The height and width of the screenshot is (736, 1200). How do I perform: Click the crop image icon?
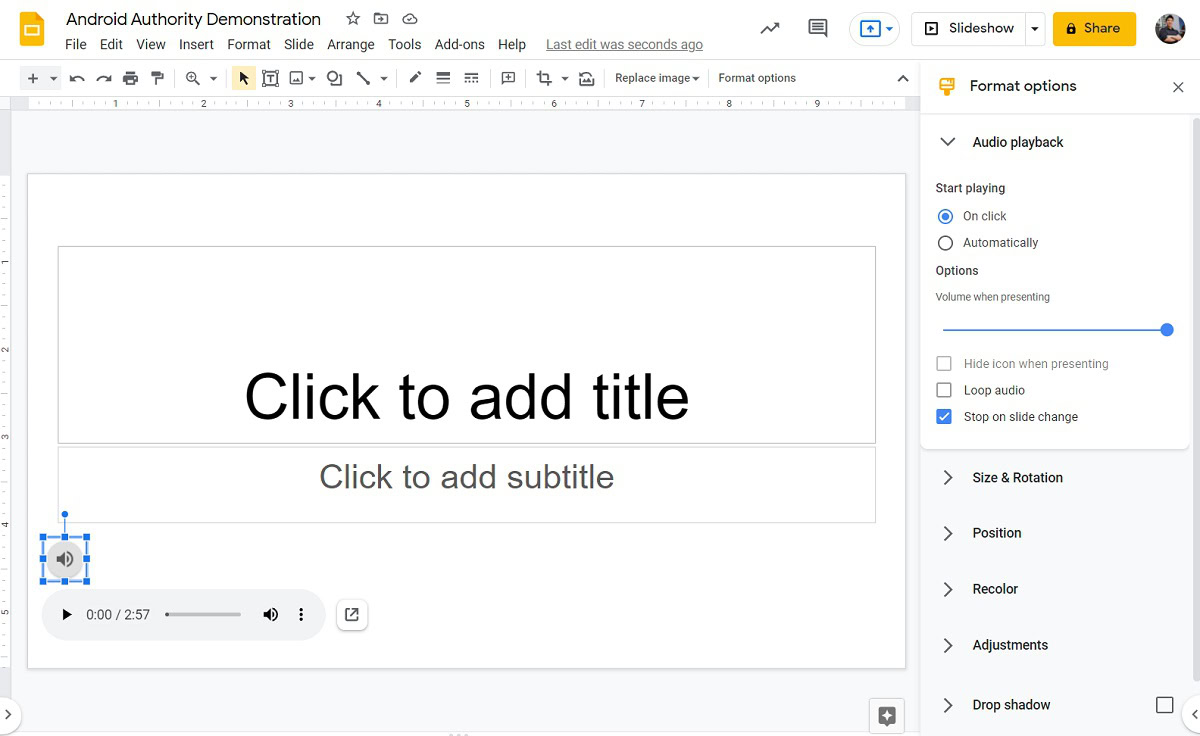click(x=544, y=78)
